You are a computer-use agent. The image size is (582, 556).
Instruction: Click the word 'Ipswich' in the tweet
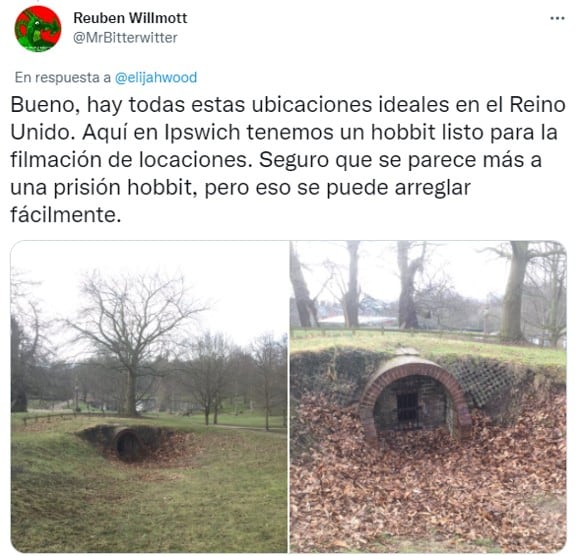[x=202, y=133]
